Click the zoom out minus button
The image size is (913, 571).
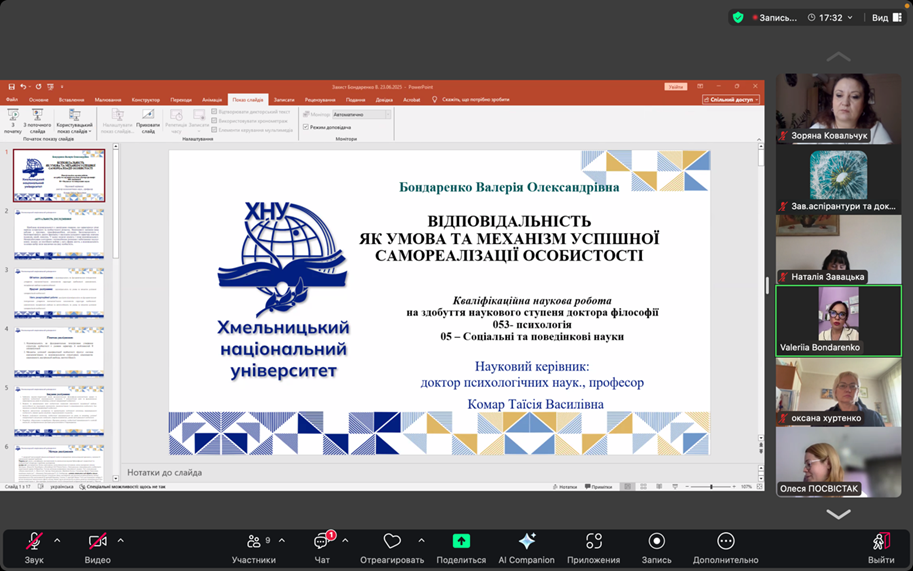[687, 487]
